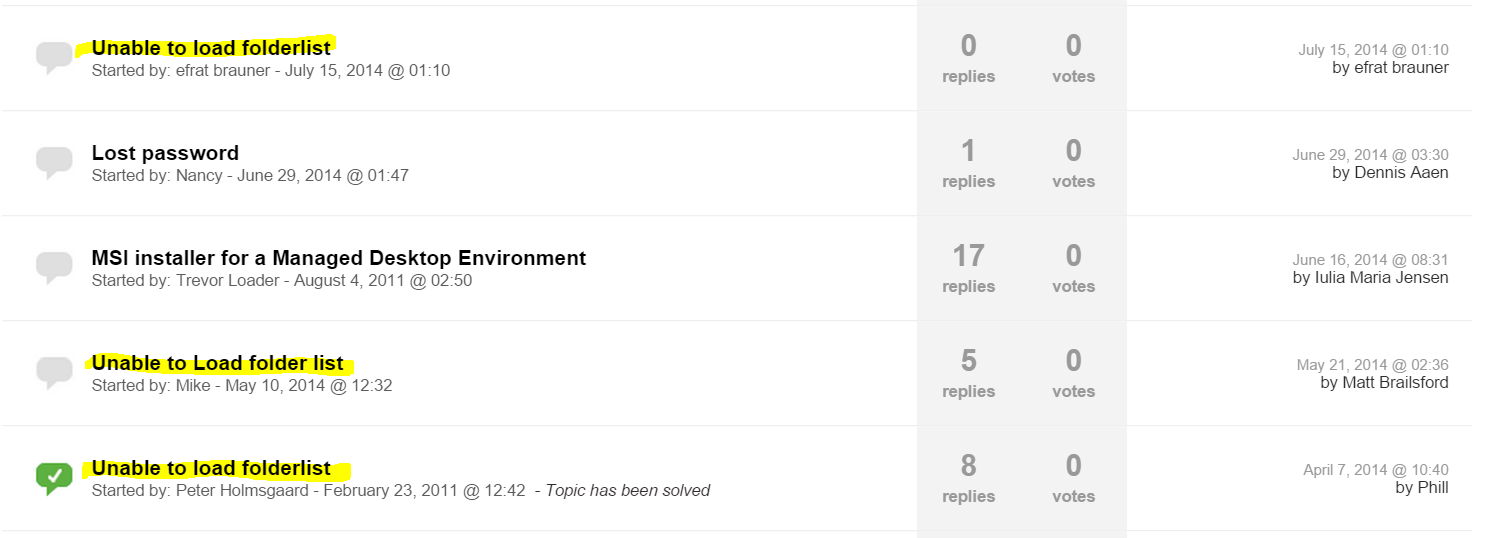1492x538 pixels.
Task: Click the 8 replies count
Action: tap(968, 467)
